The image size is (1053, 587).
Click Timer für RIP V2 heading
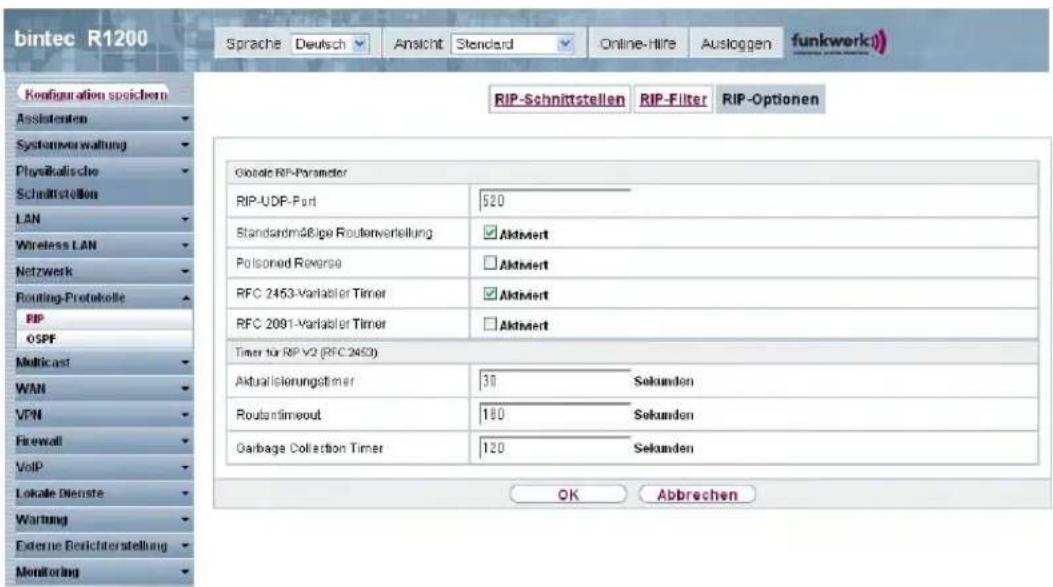(306, 352)
